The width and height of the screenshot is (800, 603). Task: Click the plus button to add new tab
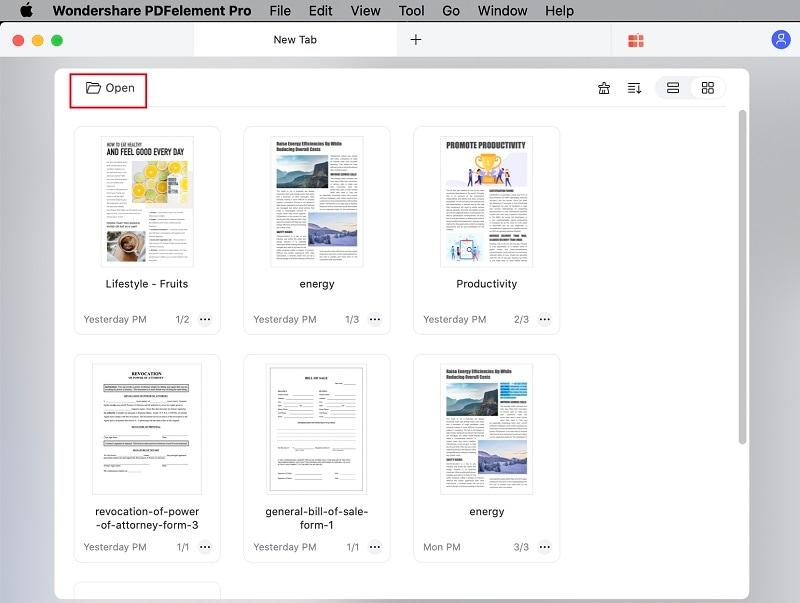pos(413,41)
